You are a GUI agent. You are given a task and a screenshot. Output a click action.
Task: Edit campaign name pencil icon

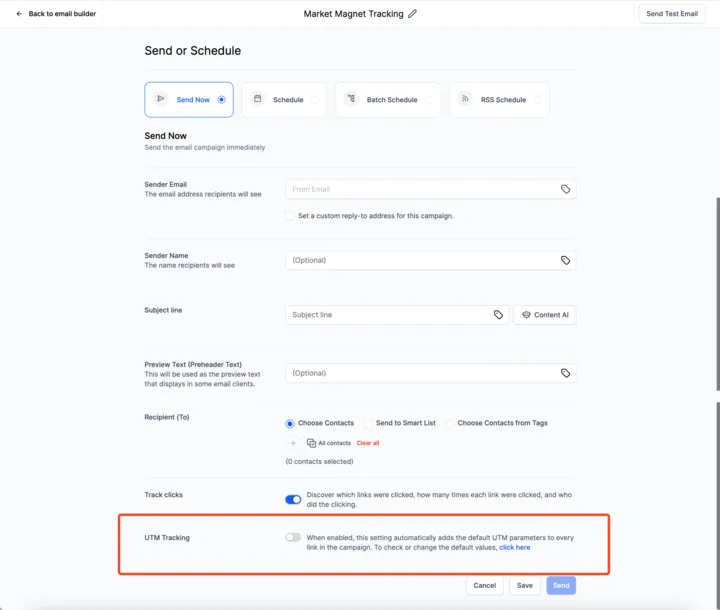[x=412, y=14]
